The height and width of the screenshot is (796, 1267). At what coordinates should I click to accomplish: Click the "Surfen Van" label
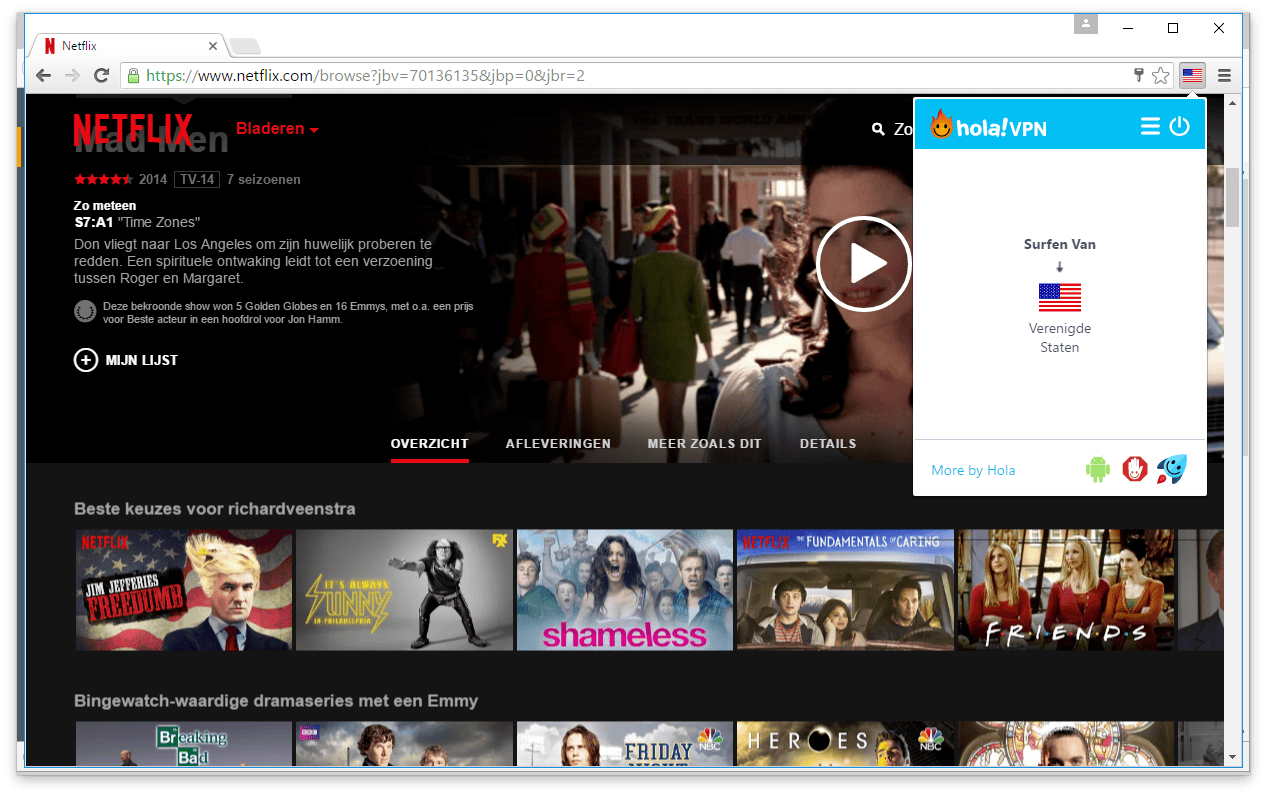click(x=1060, y=244)
